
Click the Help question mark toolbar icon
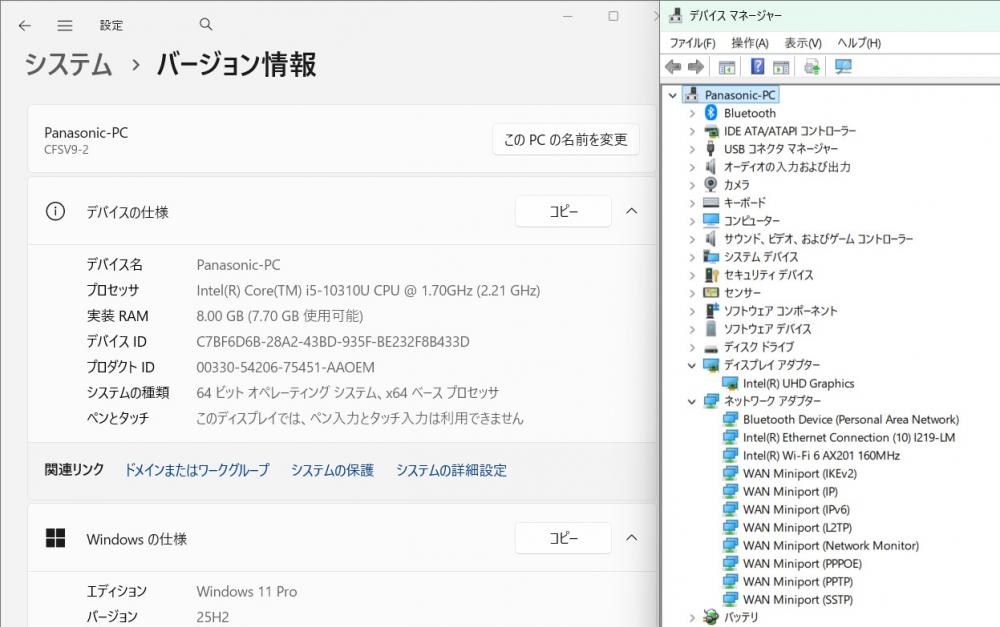click(757, 67)
